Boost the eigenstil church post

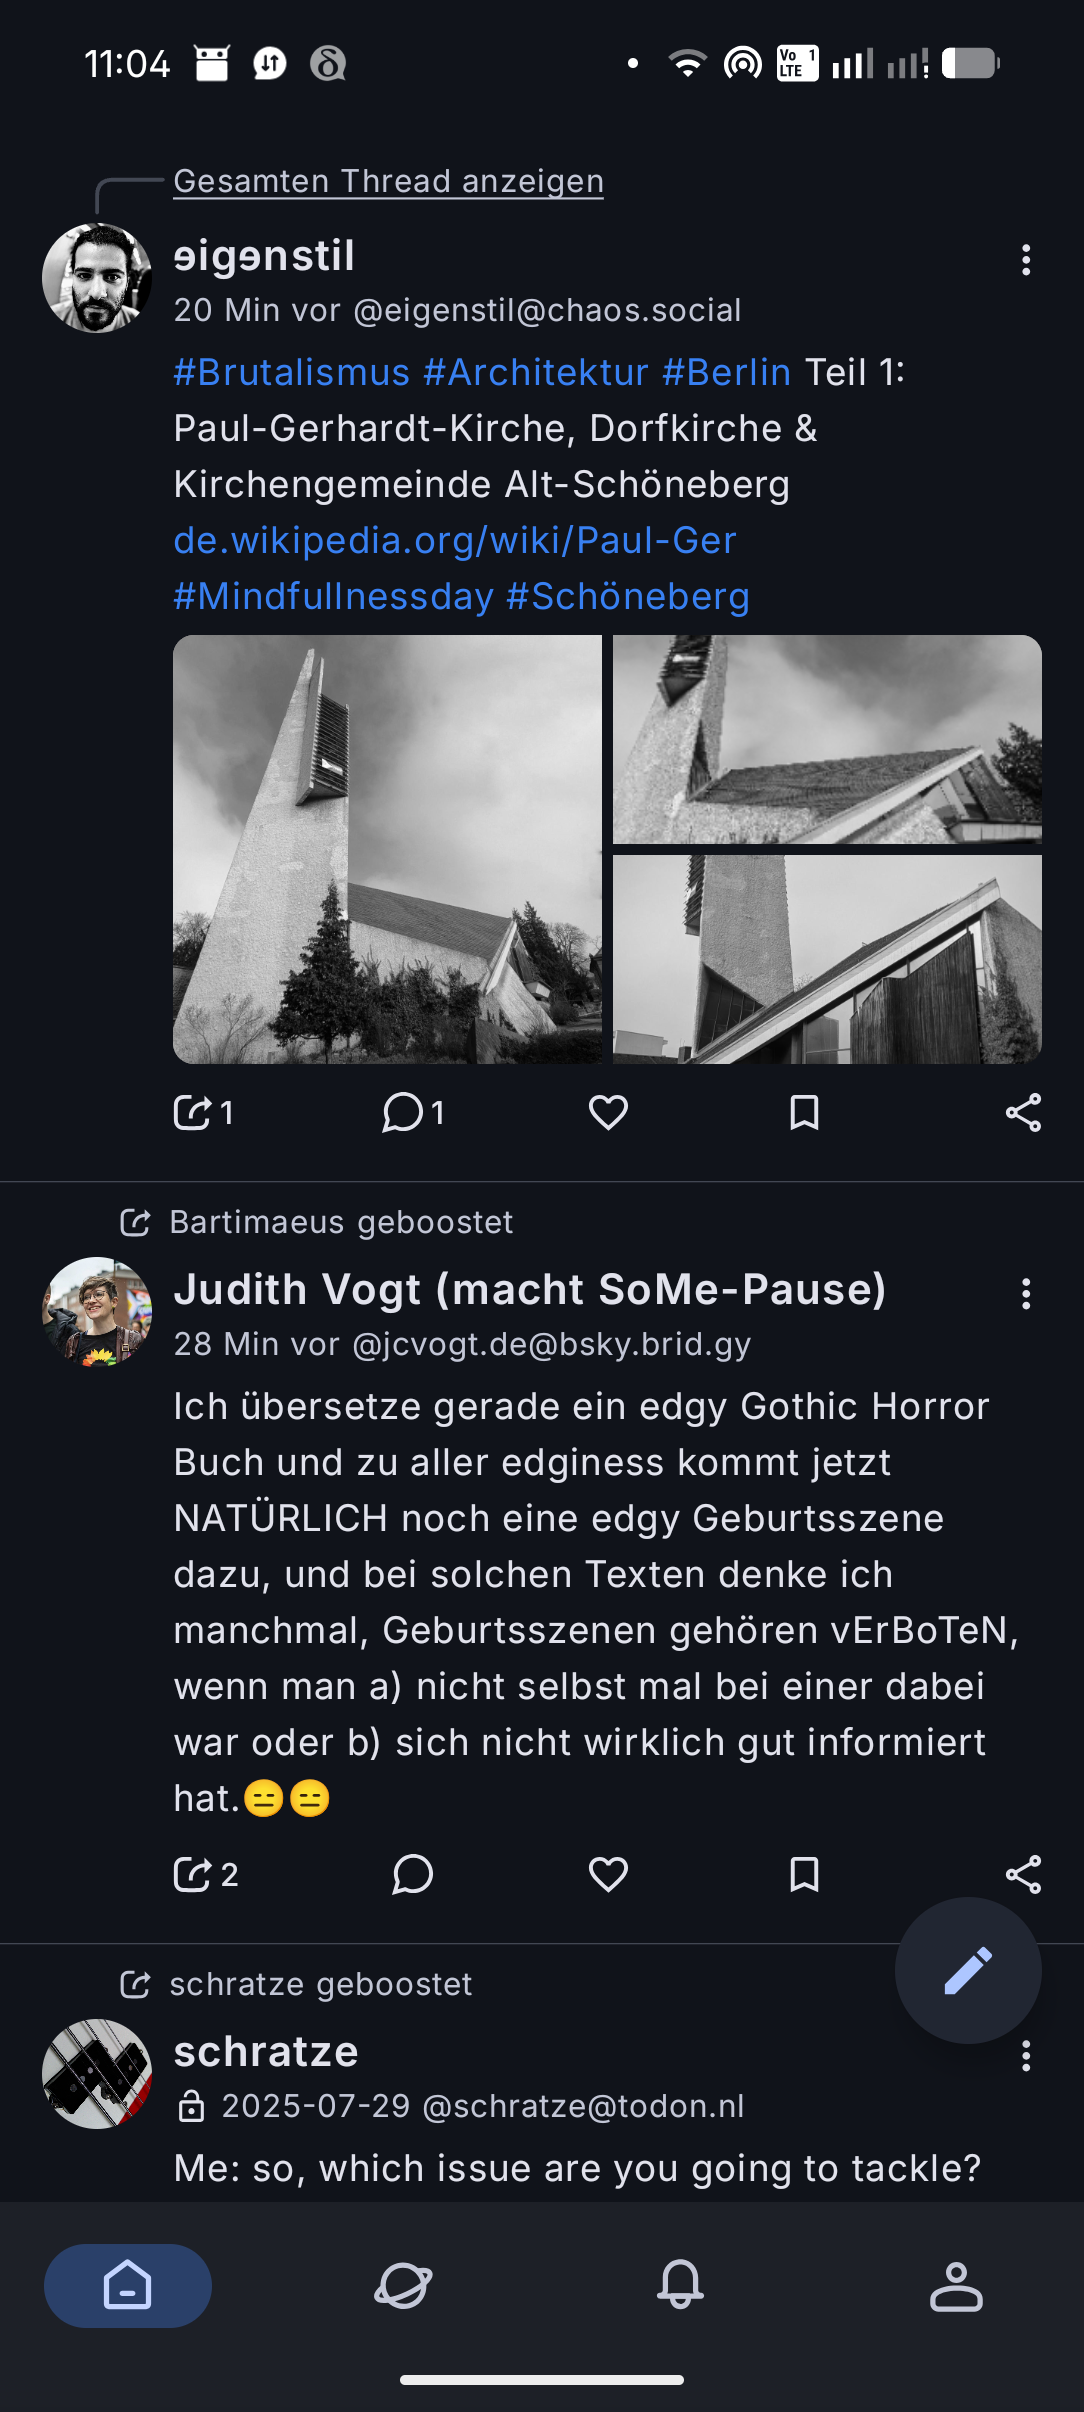193,1112
